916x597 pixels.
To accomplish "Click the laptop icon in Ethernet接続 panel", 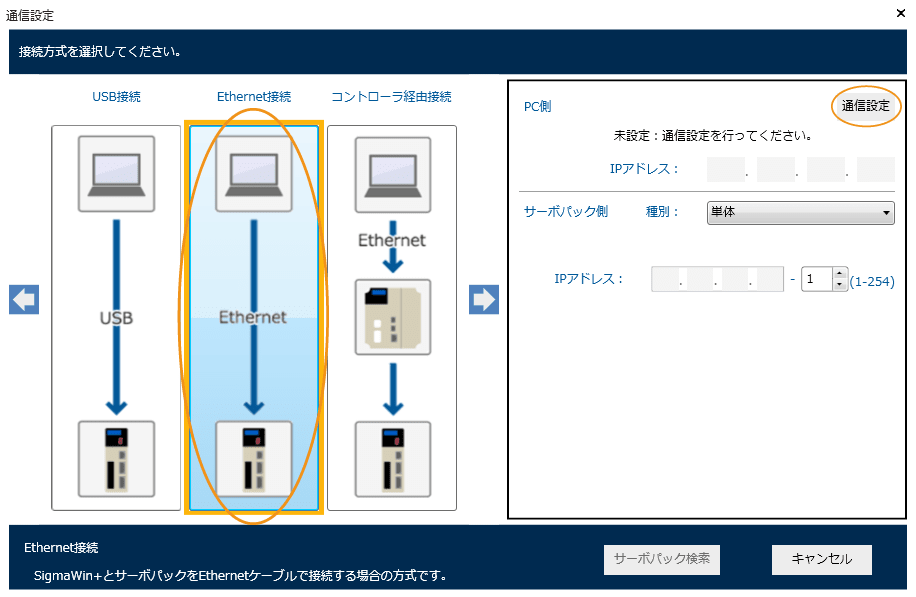I will [254, 174].
